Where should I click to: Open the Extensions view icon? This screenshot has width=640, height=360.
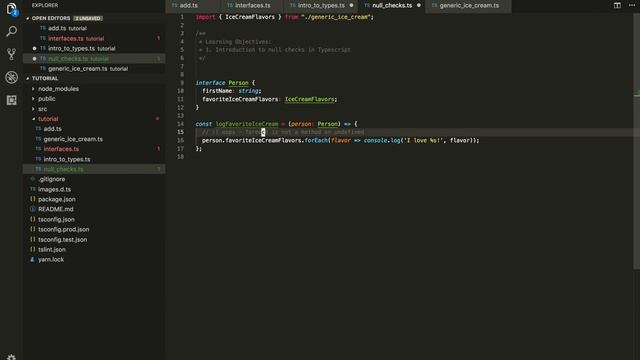pyautogui.click(x=11, y=100)
